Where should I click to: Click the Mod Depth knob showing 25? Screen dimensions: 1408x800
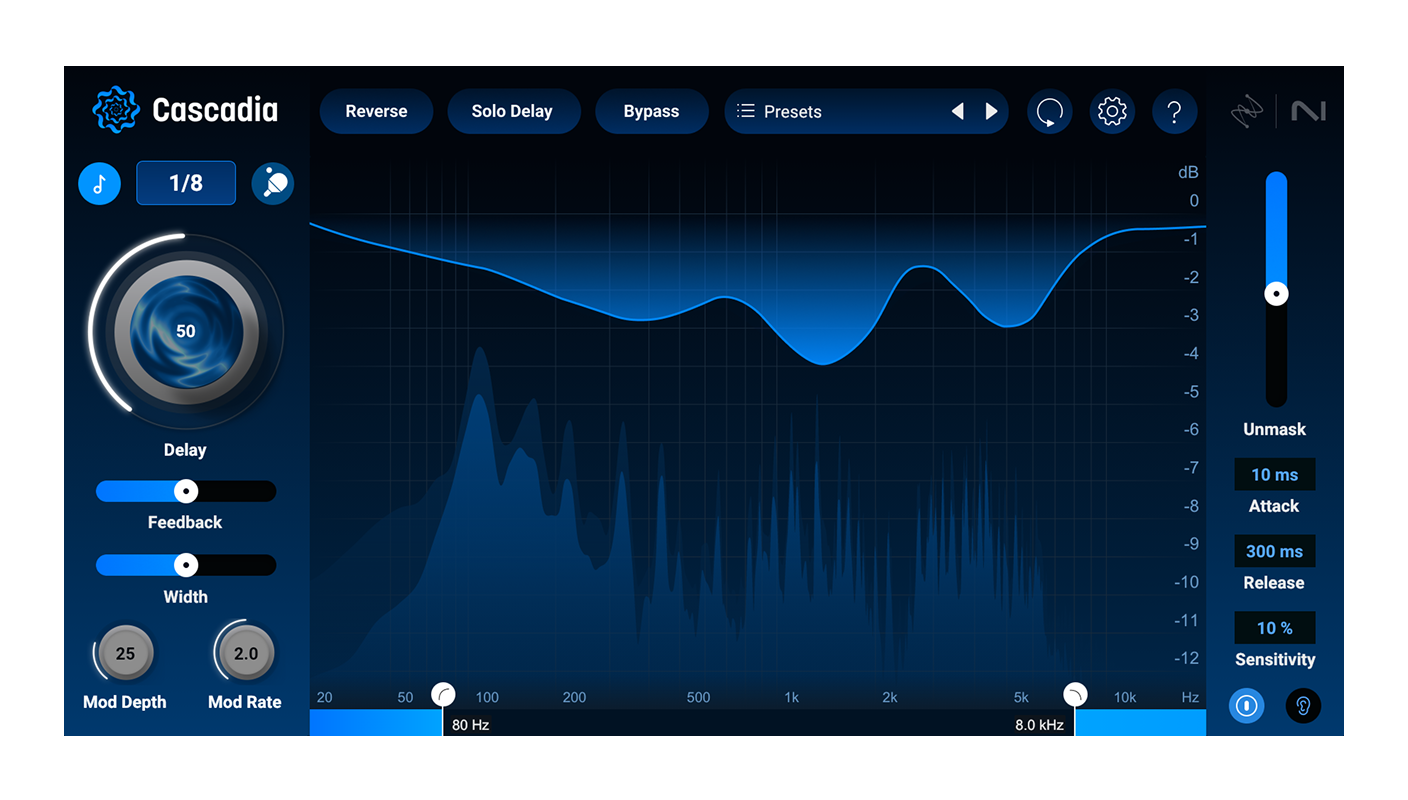point(125,654)
